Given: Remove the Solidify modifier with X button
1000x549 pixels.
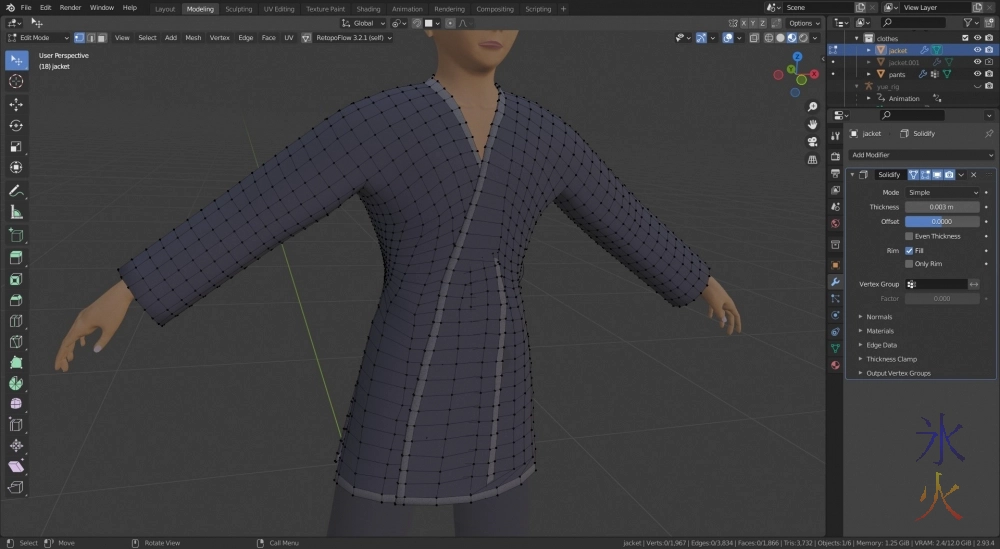Looking at the screenshot, I should 974,175.
